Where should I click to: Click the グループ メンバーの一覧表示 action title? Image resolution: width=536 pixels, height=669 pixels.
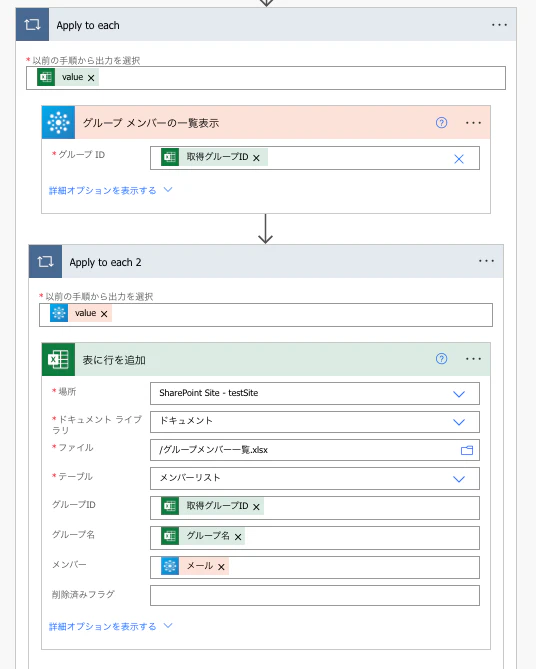click(151, 123)
